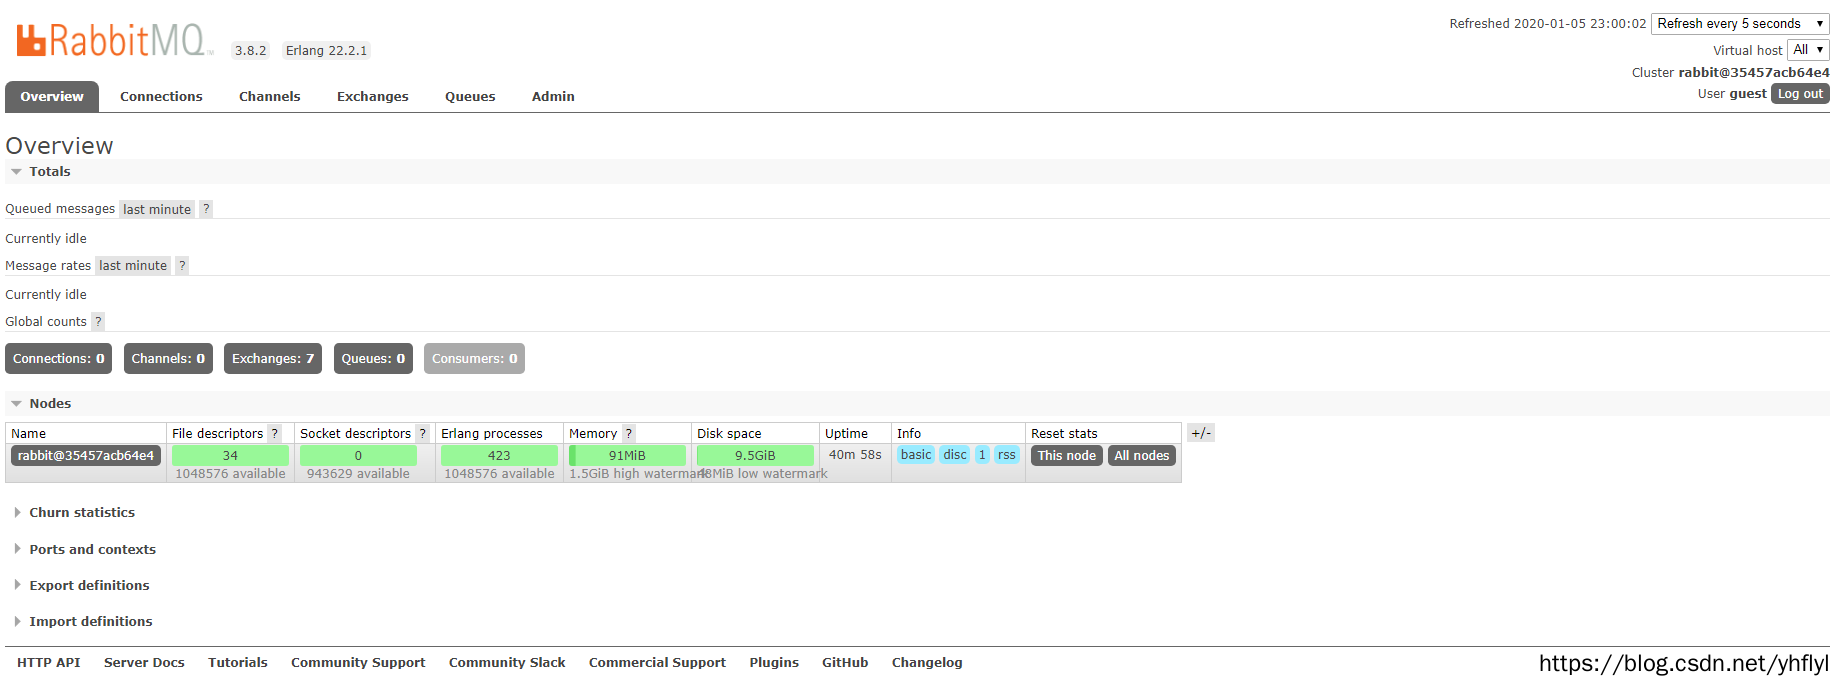Switch to the Connections tab
This screenshot has width=1838, height=686.
click(x=161, y=97)
